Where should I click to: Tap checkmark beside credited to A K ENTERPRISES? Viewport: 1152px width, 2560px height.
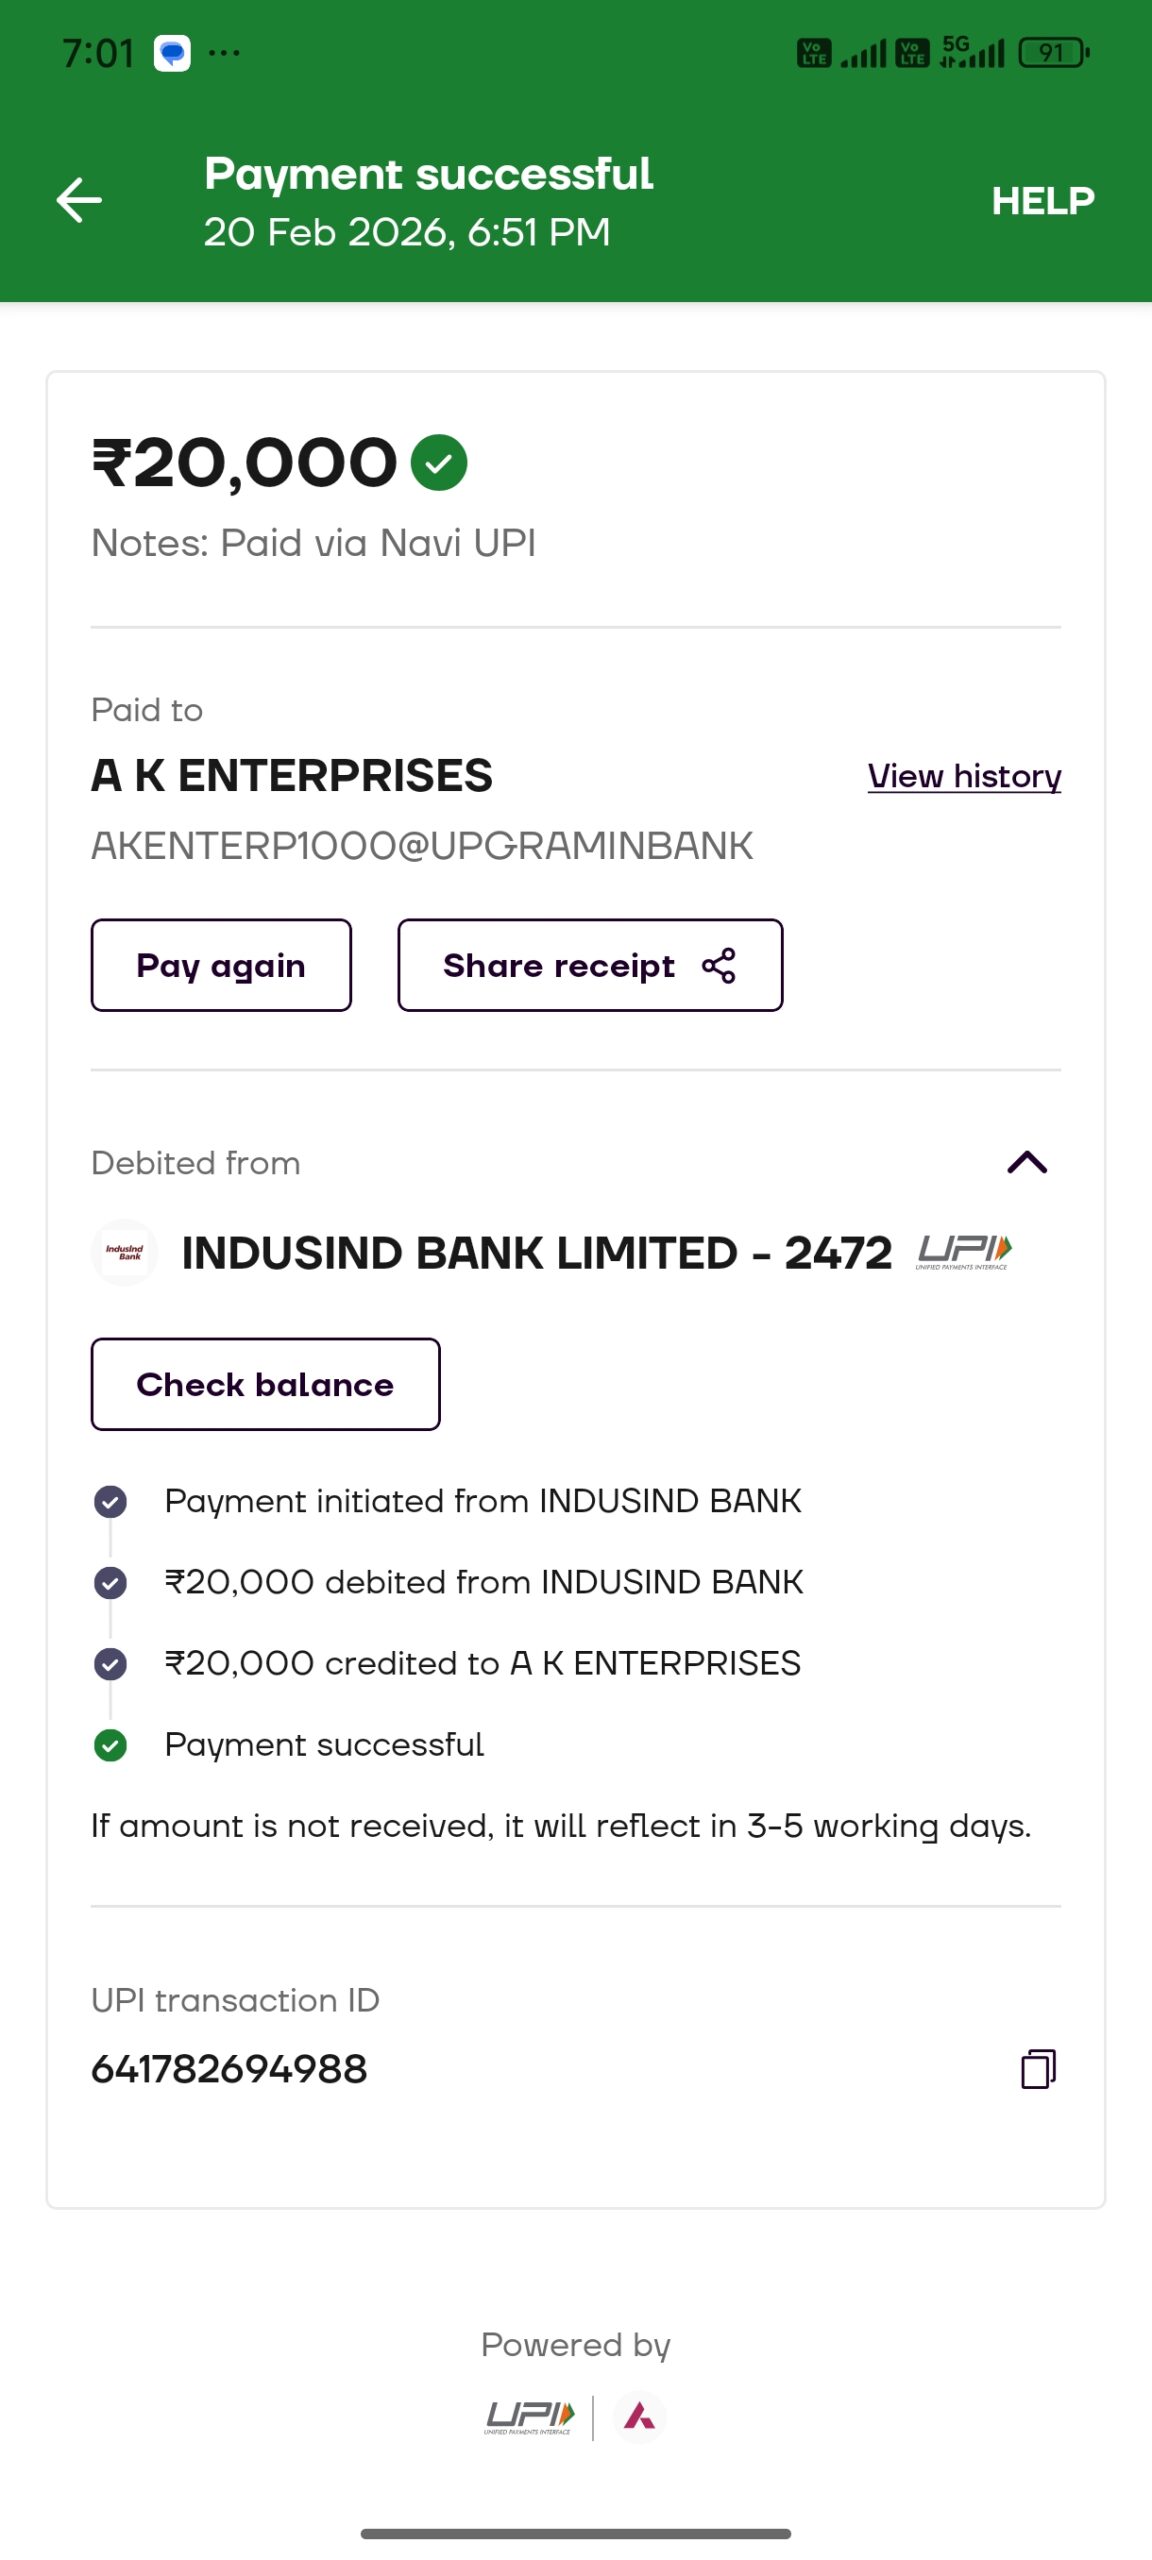[x=110, y=1663]
